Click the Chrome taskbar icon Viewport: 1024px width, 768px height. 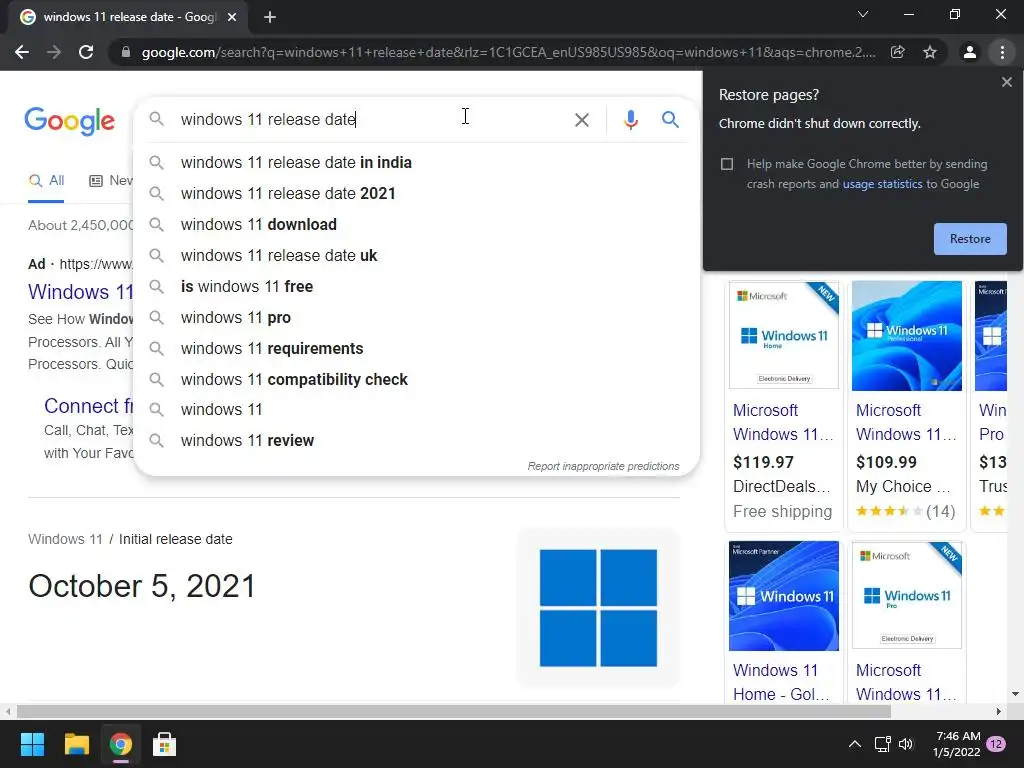tap(120, 744)
